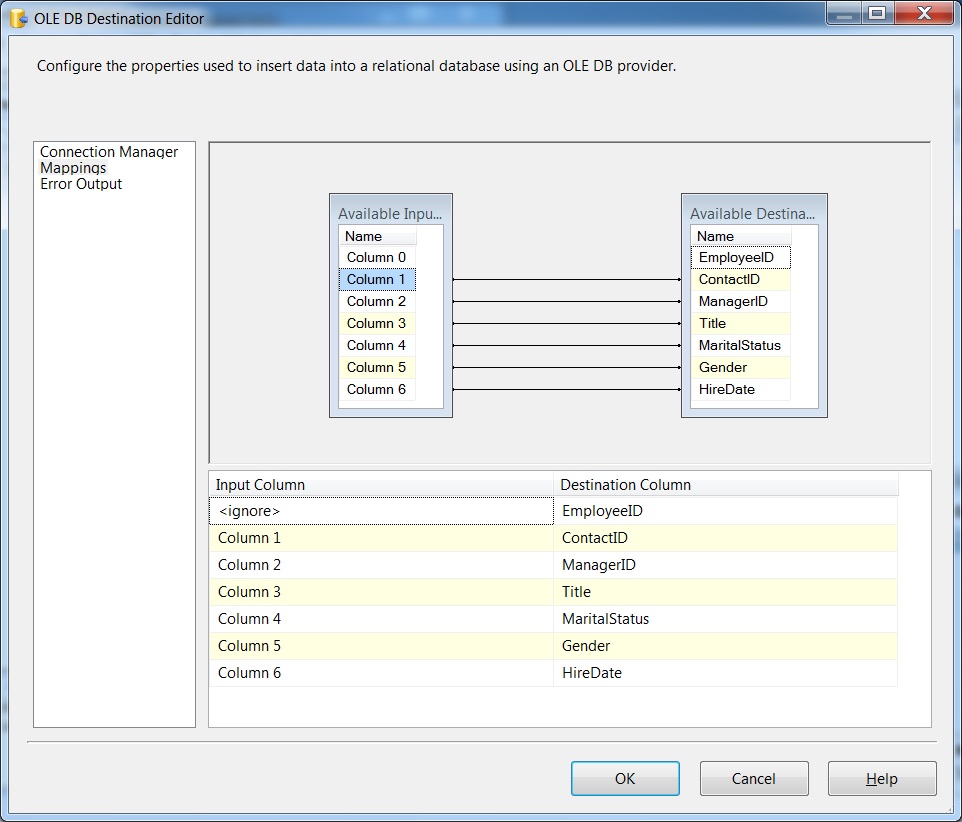This screenshot has width=962, height=822.
Task: Select HireDate in Available Destination Columns
Action: (739, 389)
